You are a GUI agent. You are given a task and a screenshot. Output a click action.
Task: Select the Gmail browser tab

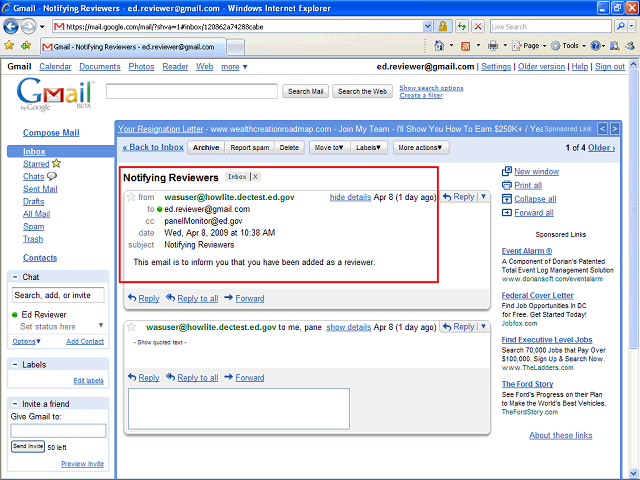point(133,47)
